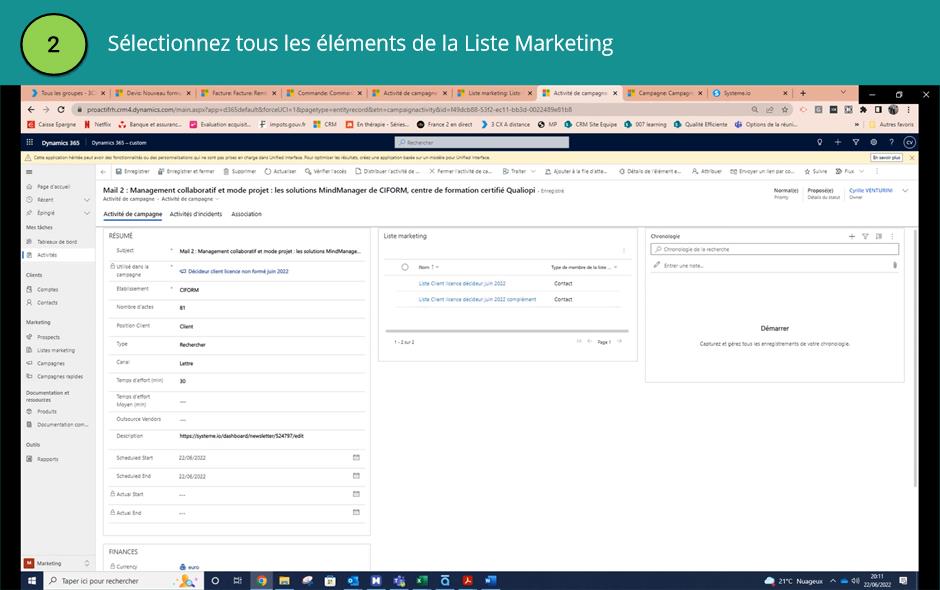Open Liste Client licence décideur juin 2022 complément

477,299
